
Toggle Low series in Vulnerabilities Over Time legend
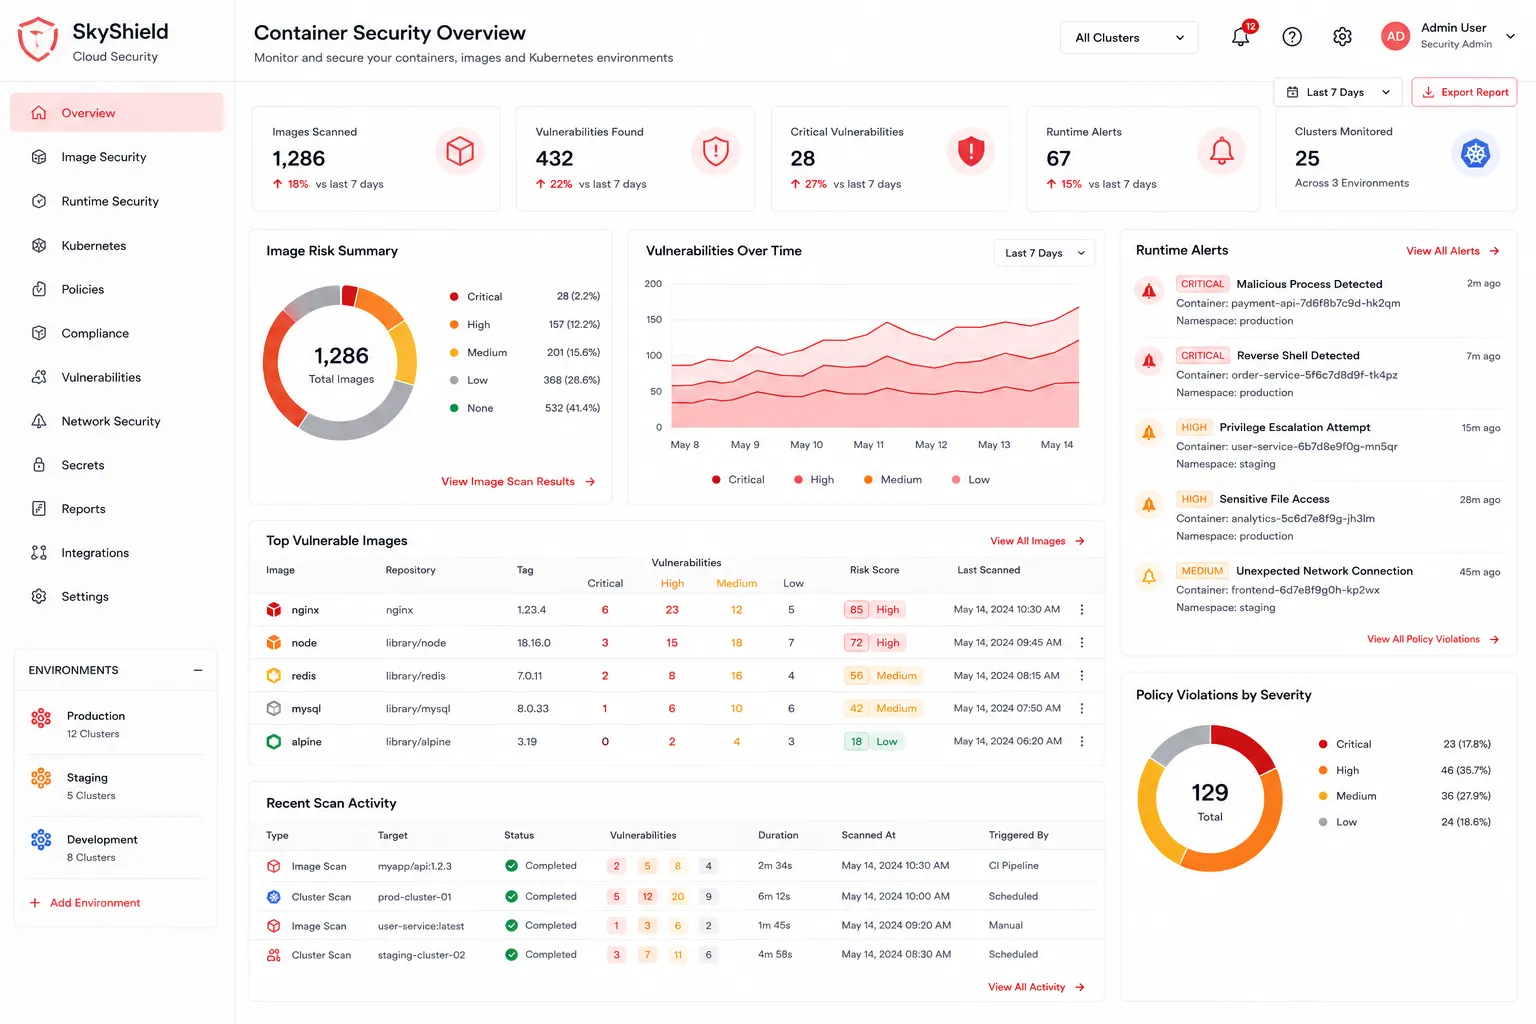[x=971, y=480]
